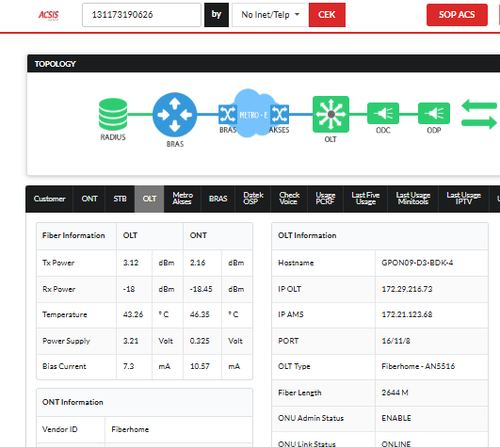Open the Datek OSP tab
Viewport: 500px width, 447px height.
click(x=253, y=199)
